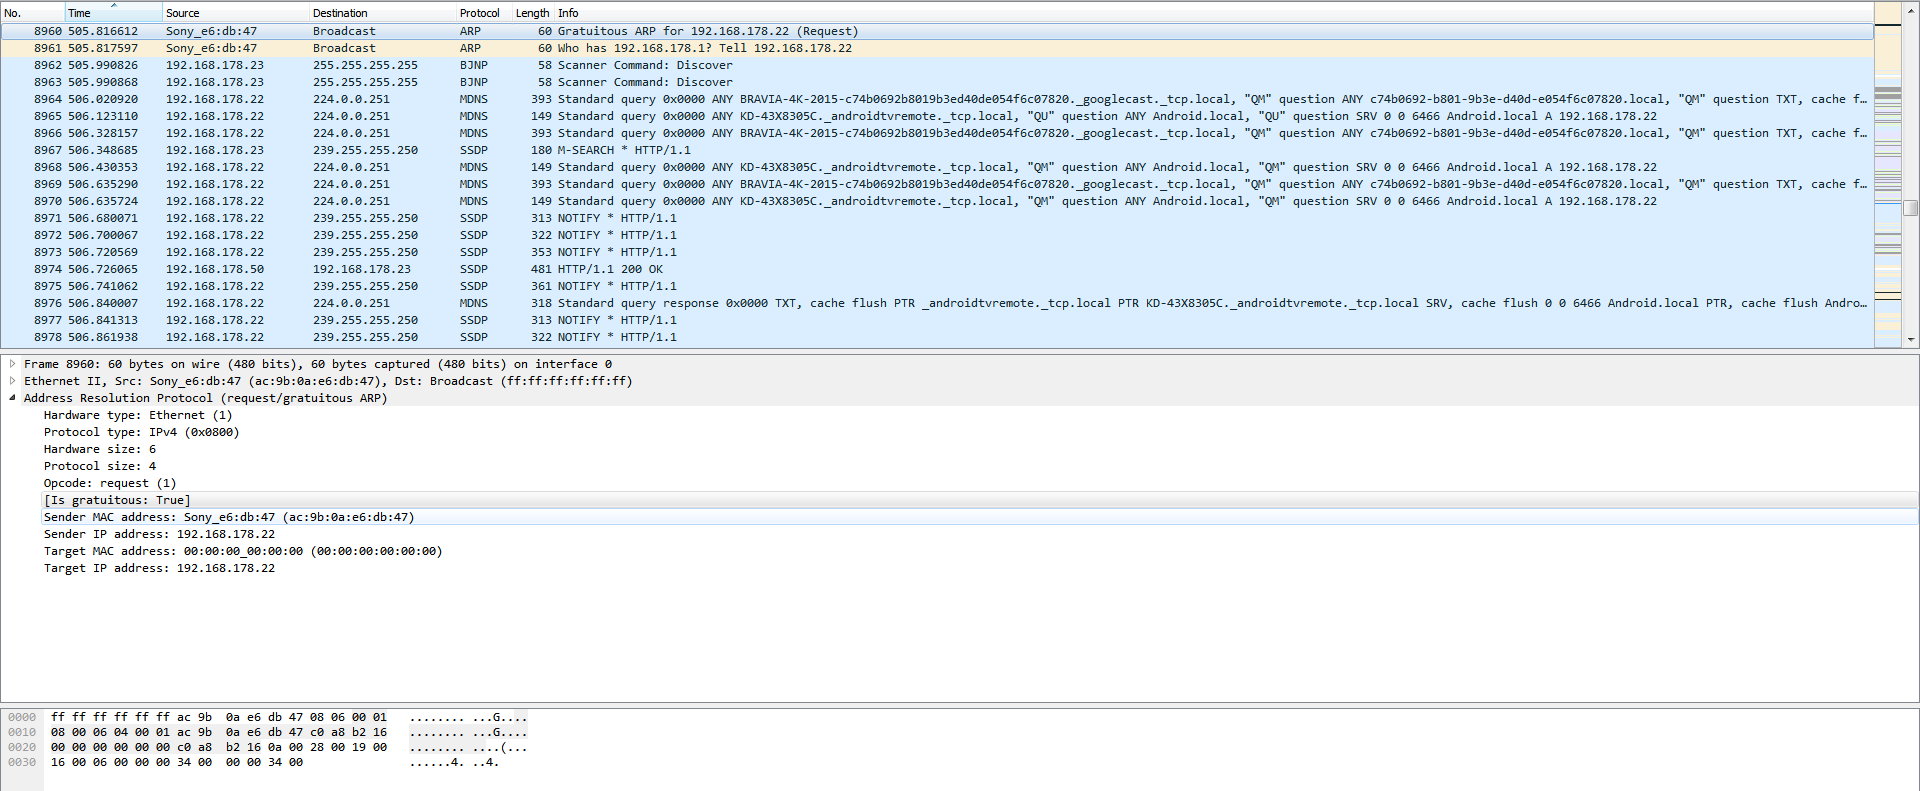Select the Target MAC address field

coord(242,551)
